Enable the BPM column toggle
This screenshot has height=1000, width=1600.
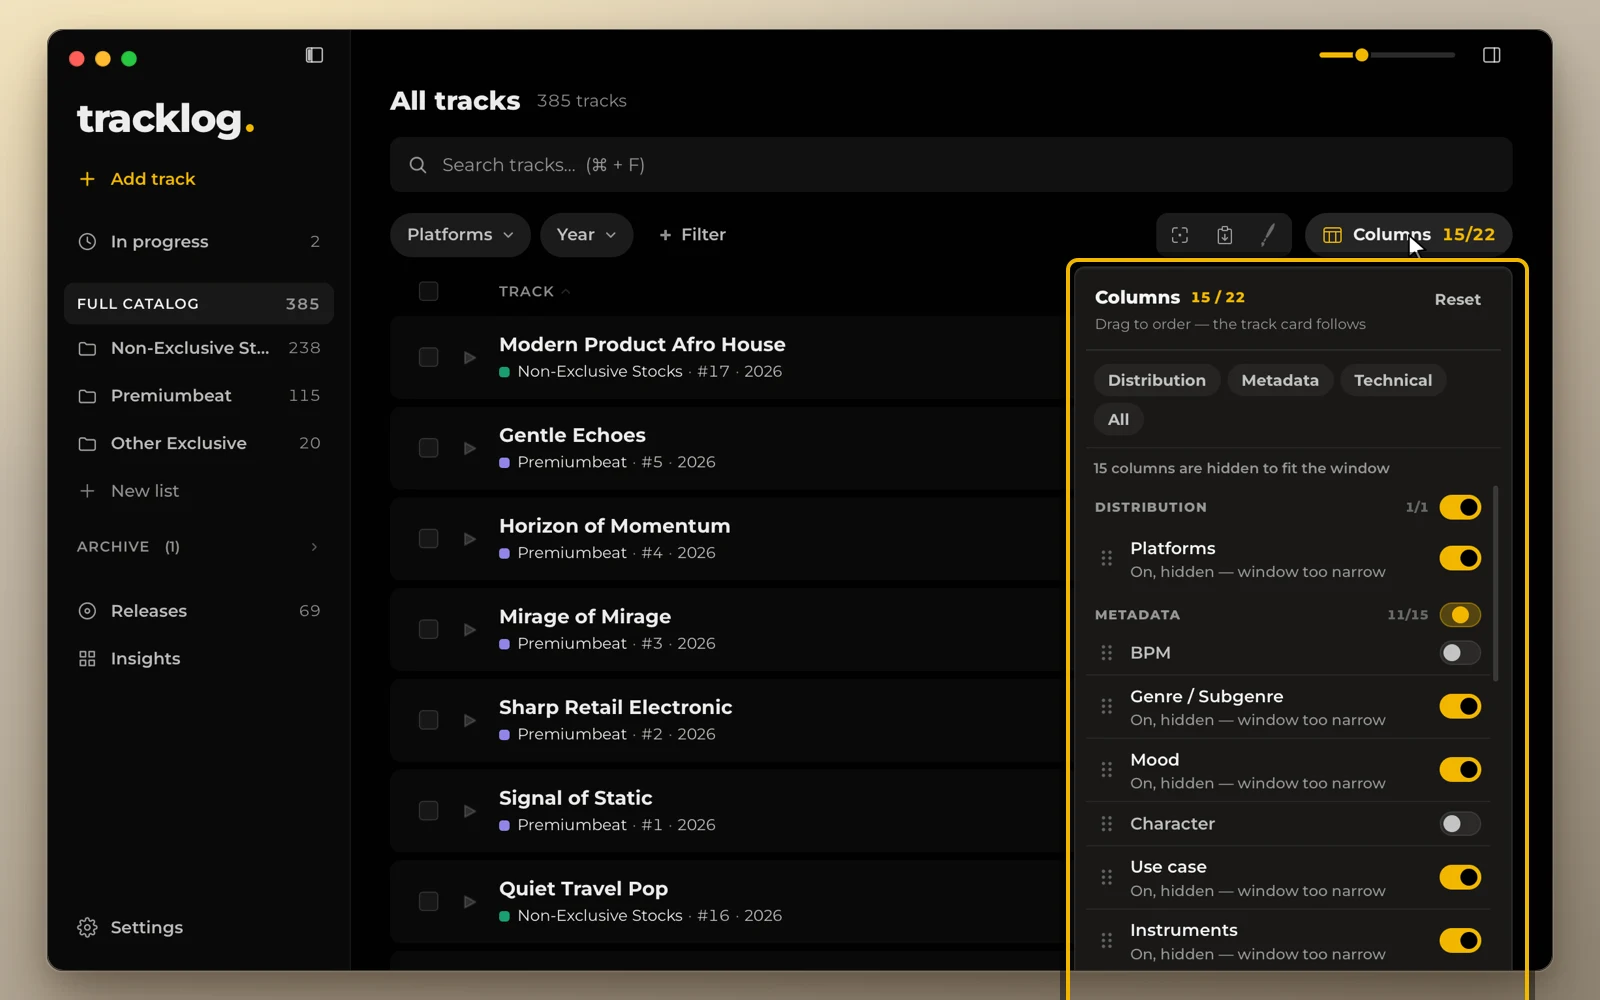[x=1460, y=653]
